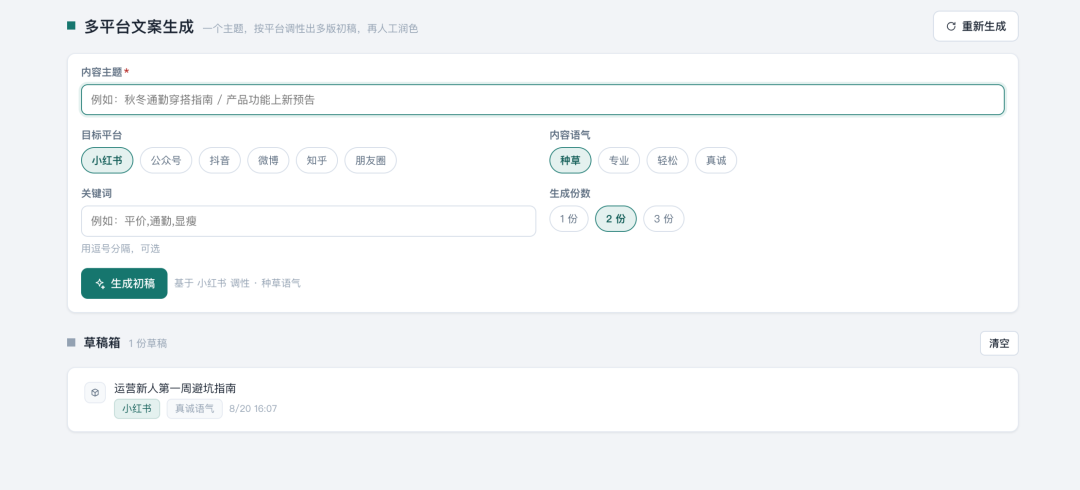This screenshot has width=1080, height=490.
Task: Click the gray square before 草稿箱
Action: (x=71, y=343)
